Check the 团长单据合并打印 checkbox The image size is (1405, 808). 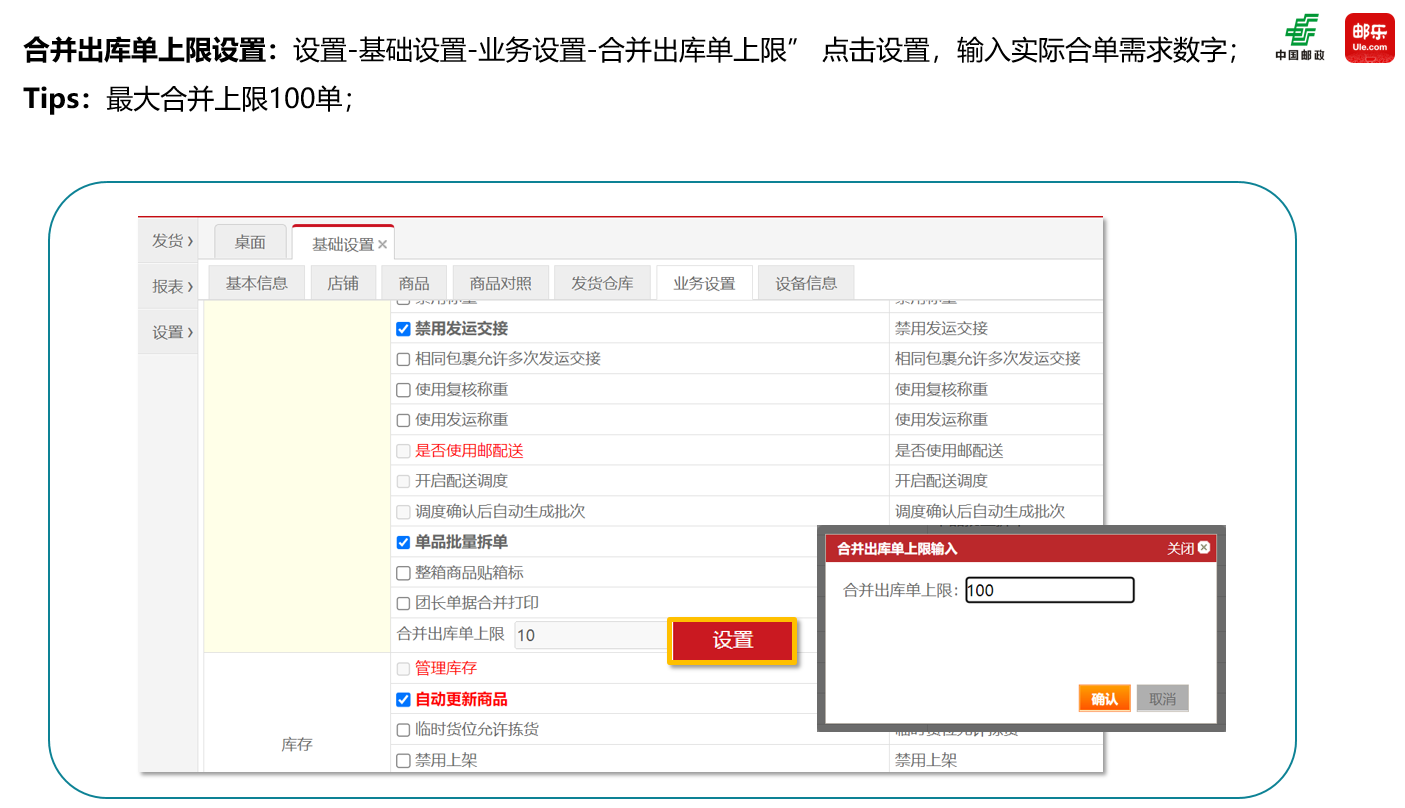pos(404,603)
